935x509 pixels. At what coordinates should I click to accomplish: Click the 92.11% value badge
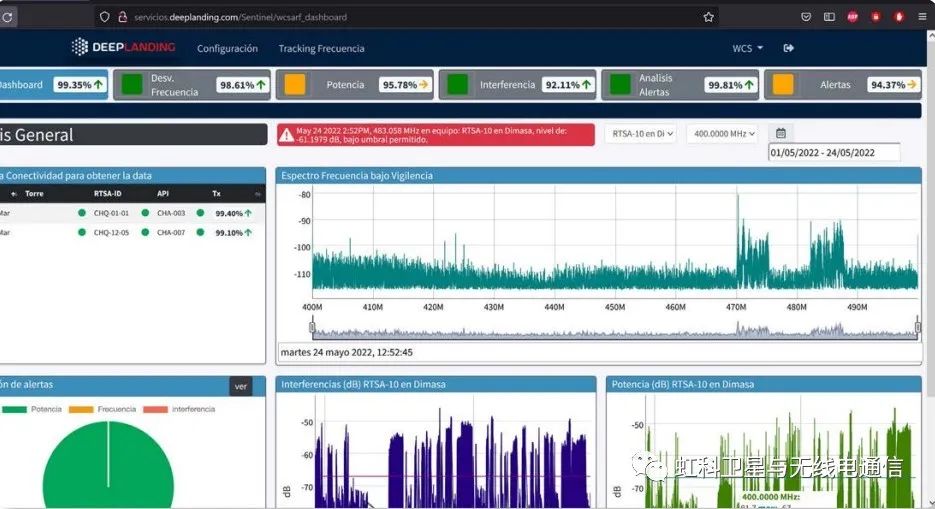click(568, 85)
